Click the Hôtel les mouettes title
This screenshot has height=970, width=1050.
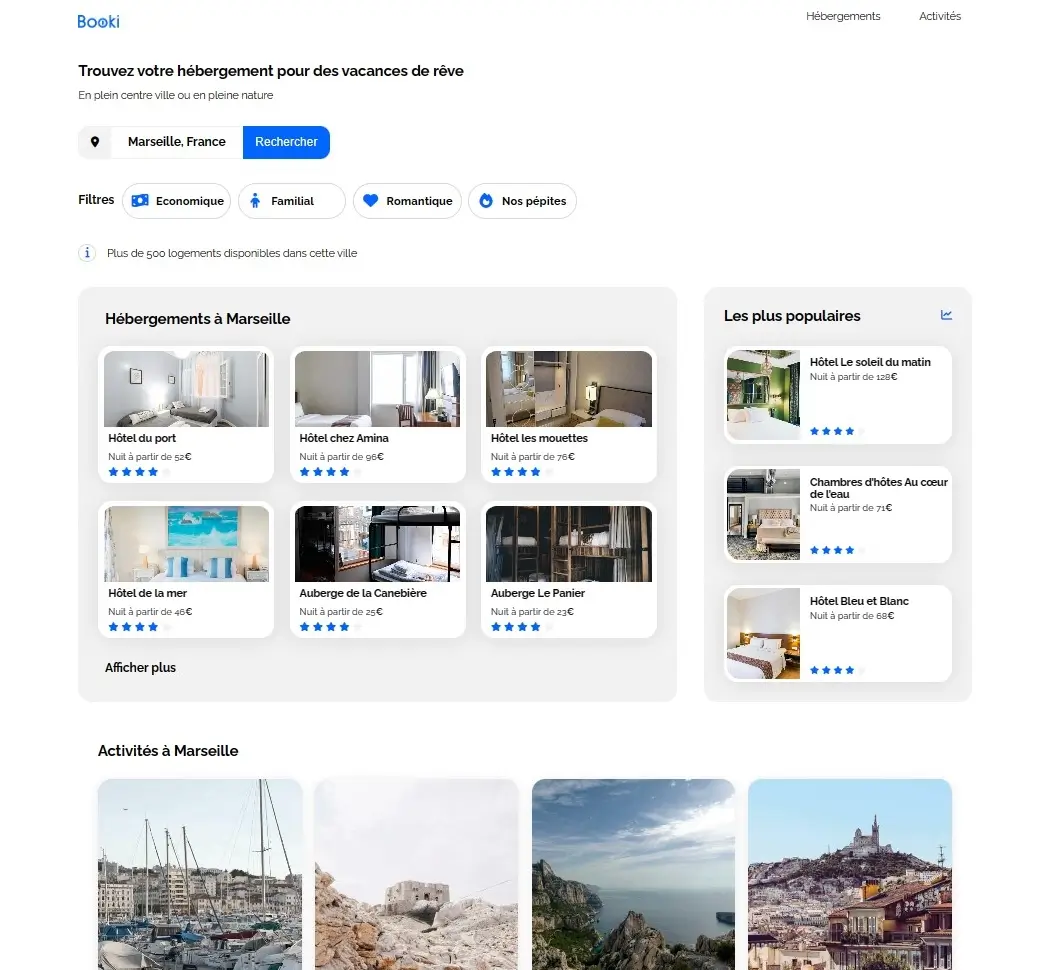coord(539,438)
